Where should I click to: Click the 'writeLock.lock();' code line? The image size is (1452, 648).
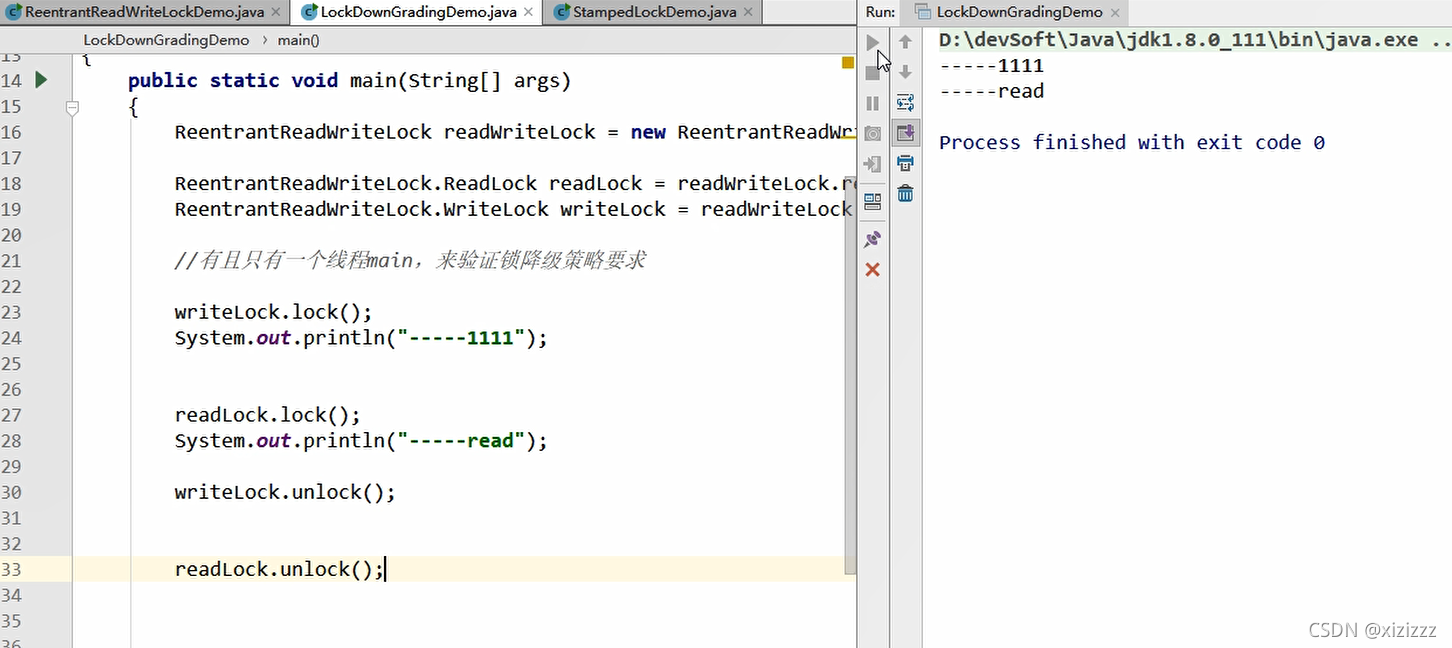273,312
